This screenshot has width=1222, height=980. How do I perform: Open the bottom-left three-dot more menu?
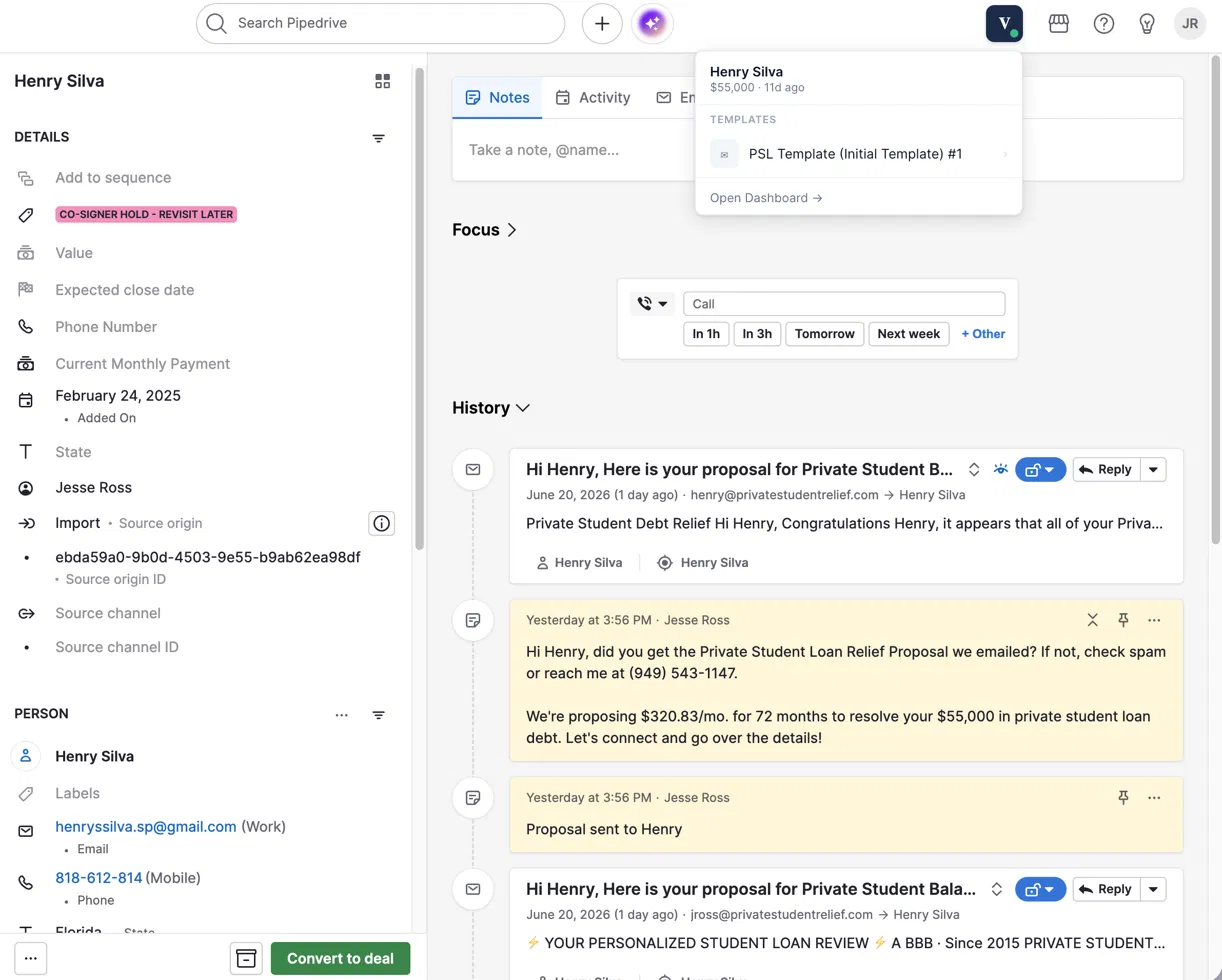(x=31, y=958)
